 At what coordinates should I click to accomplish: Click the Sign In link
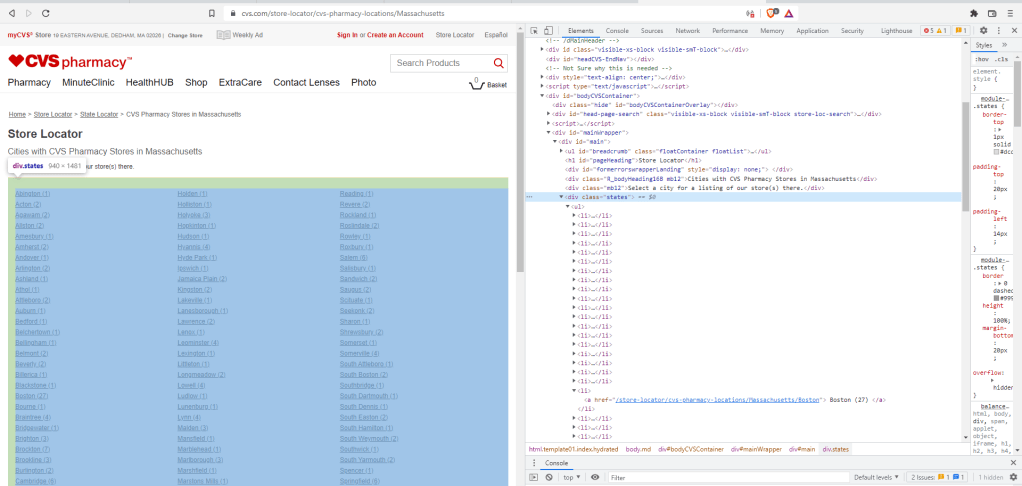[347, 35]
